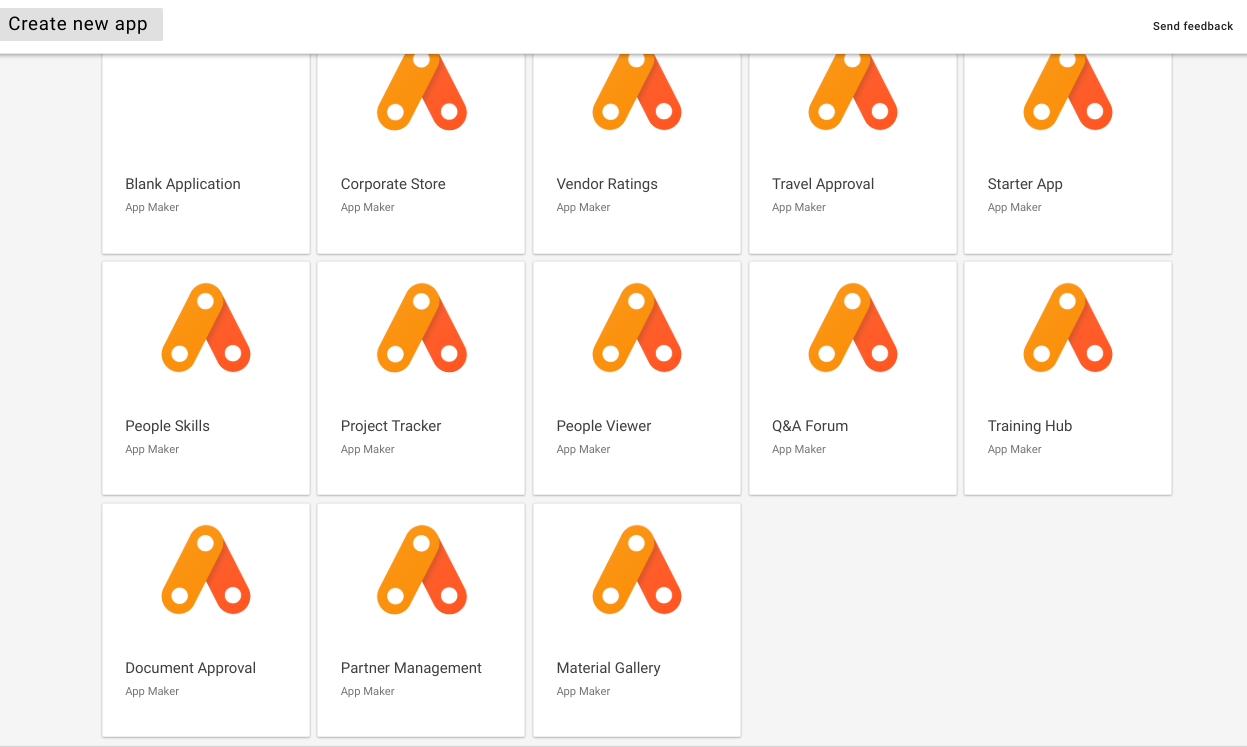Image resolution: width=1247 pixels, height=747 pixels.
Task: Click App Maker subtitle under Project Tracker
Action: point(368,450)
